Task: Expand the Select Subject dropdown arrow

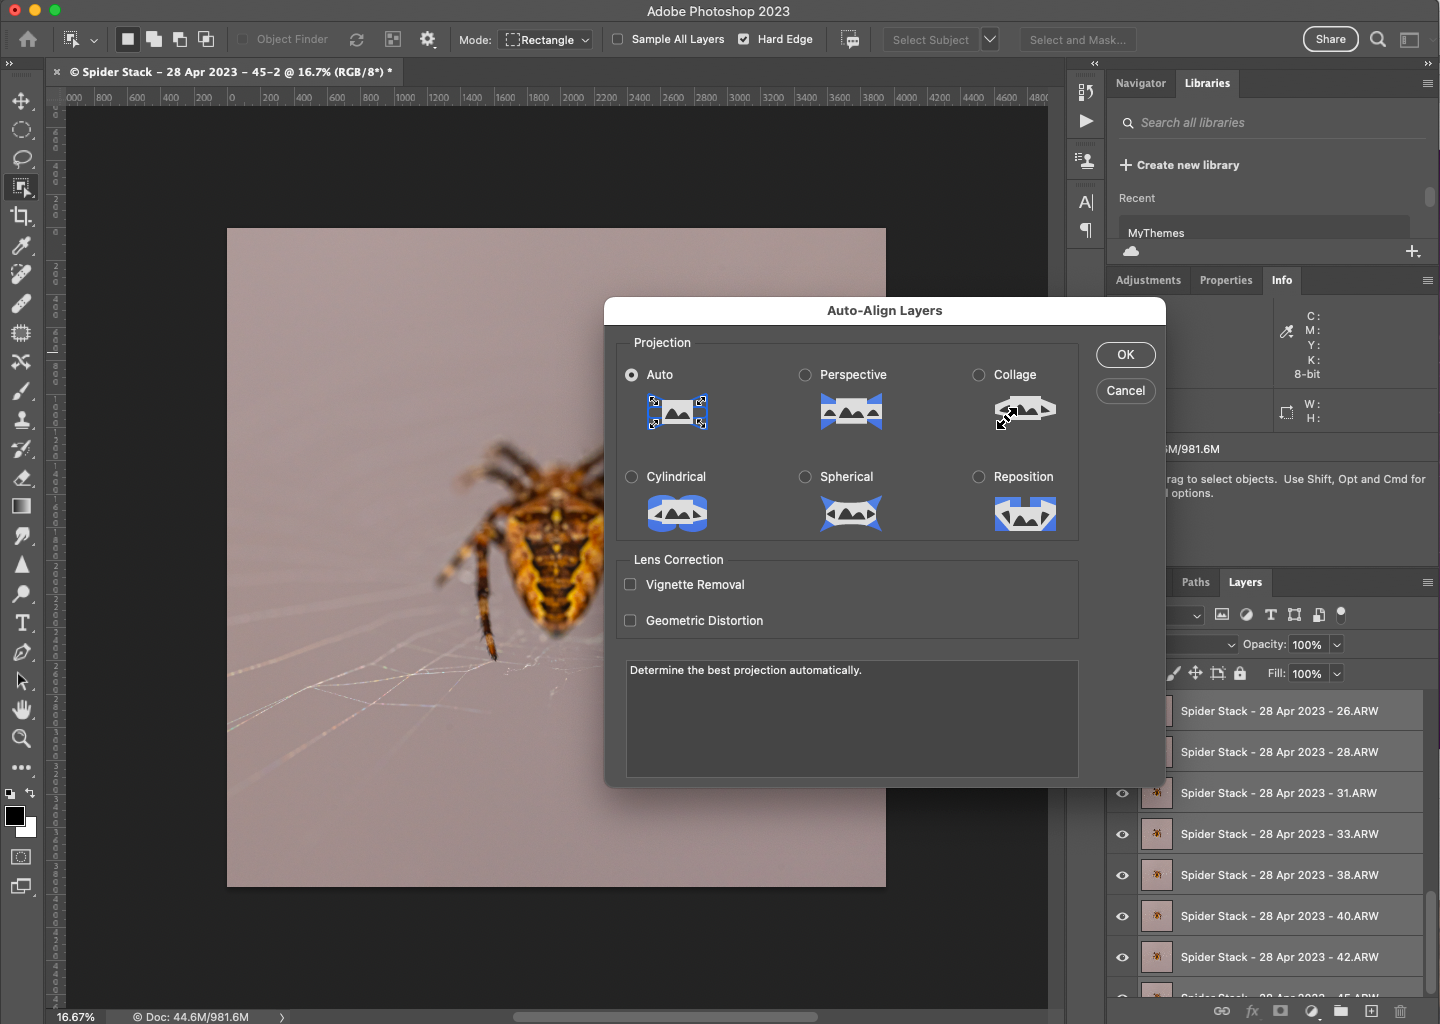Action: 990,39
